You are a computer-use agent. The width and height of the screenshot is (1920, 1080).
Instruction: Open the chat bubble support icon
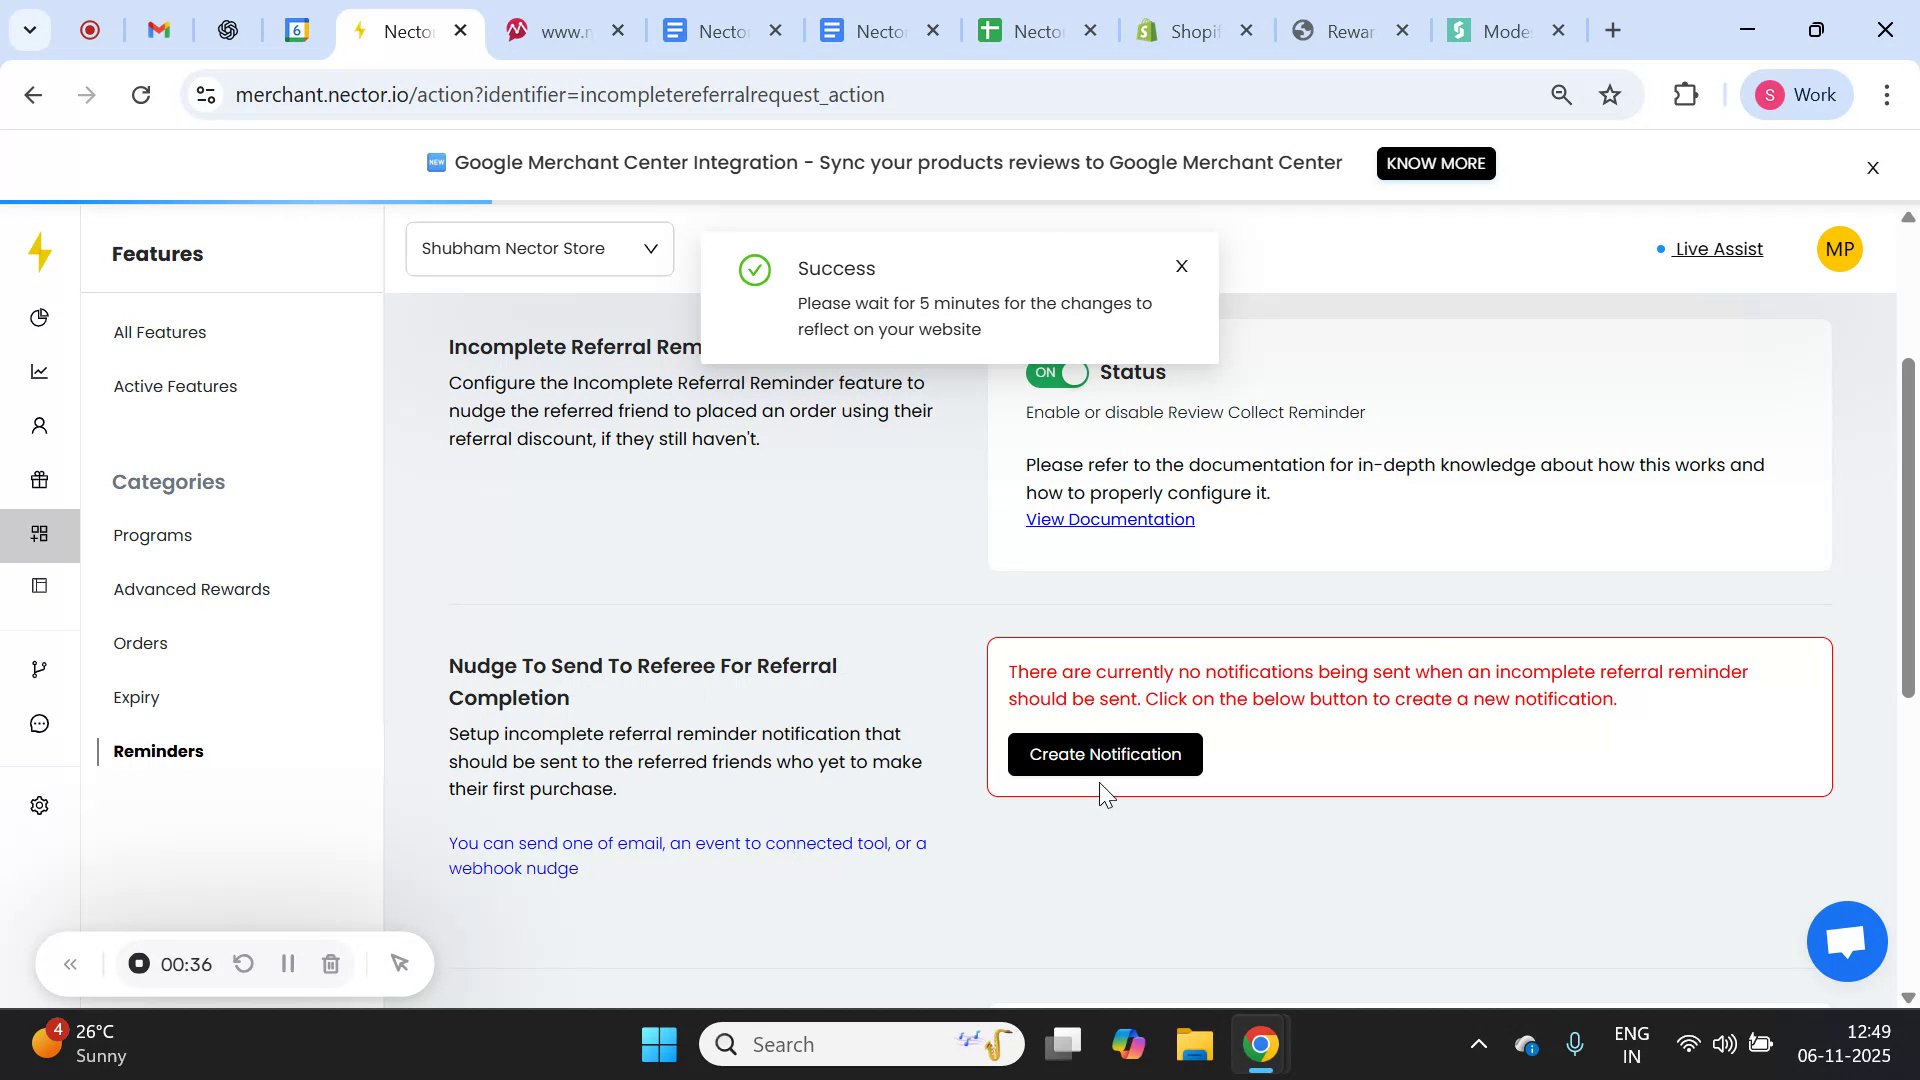[39, 723]
